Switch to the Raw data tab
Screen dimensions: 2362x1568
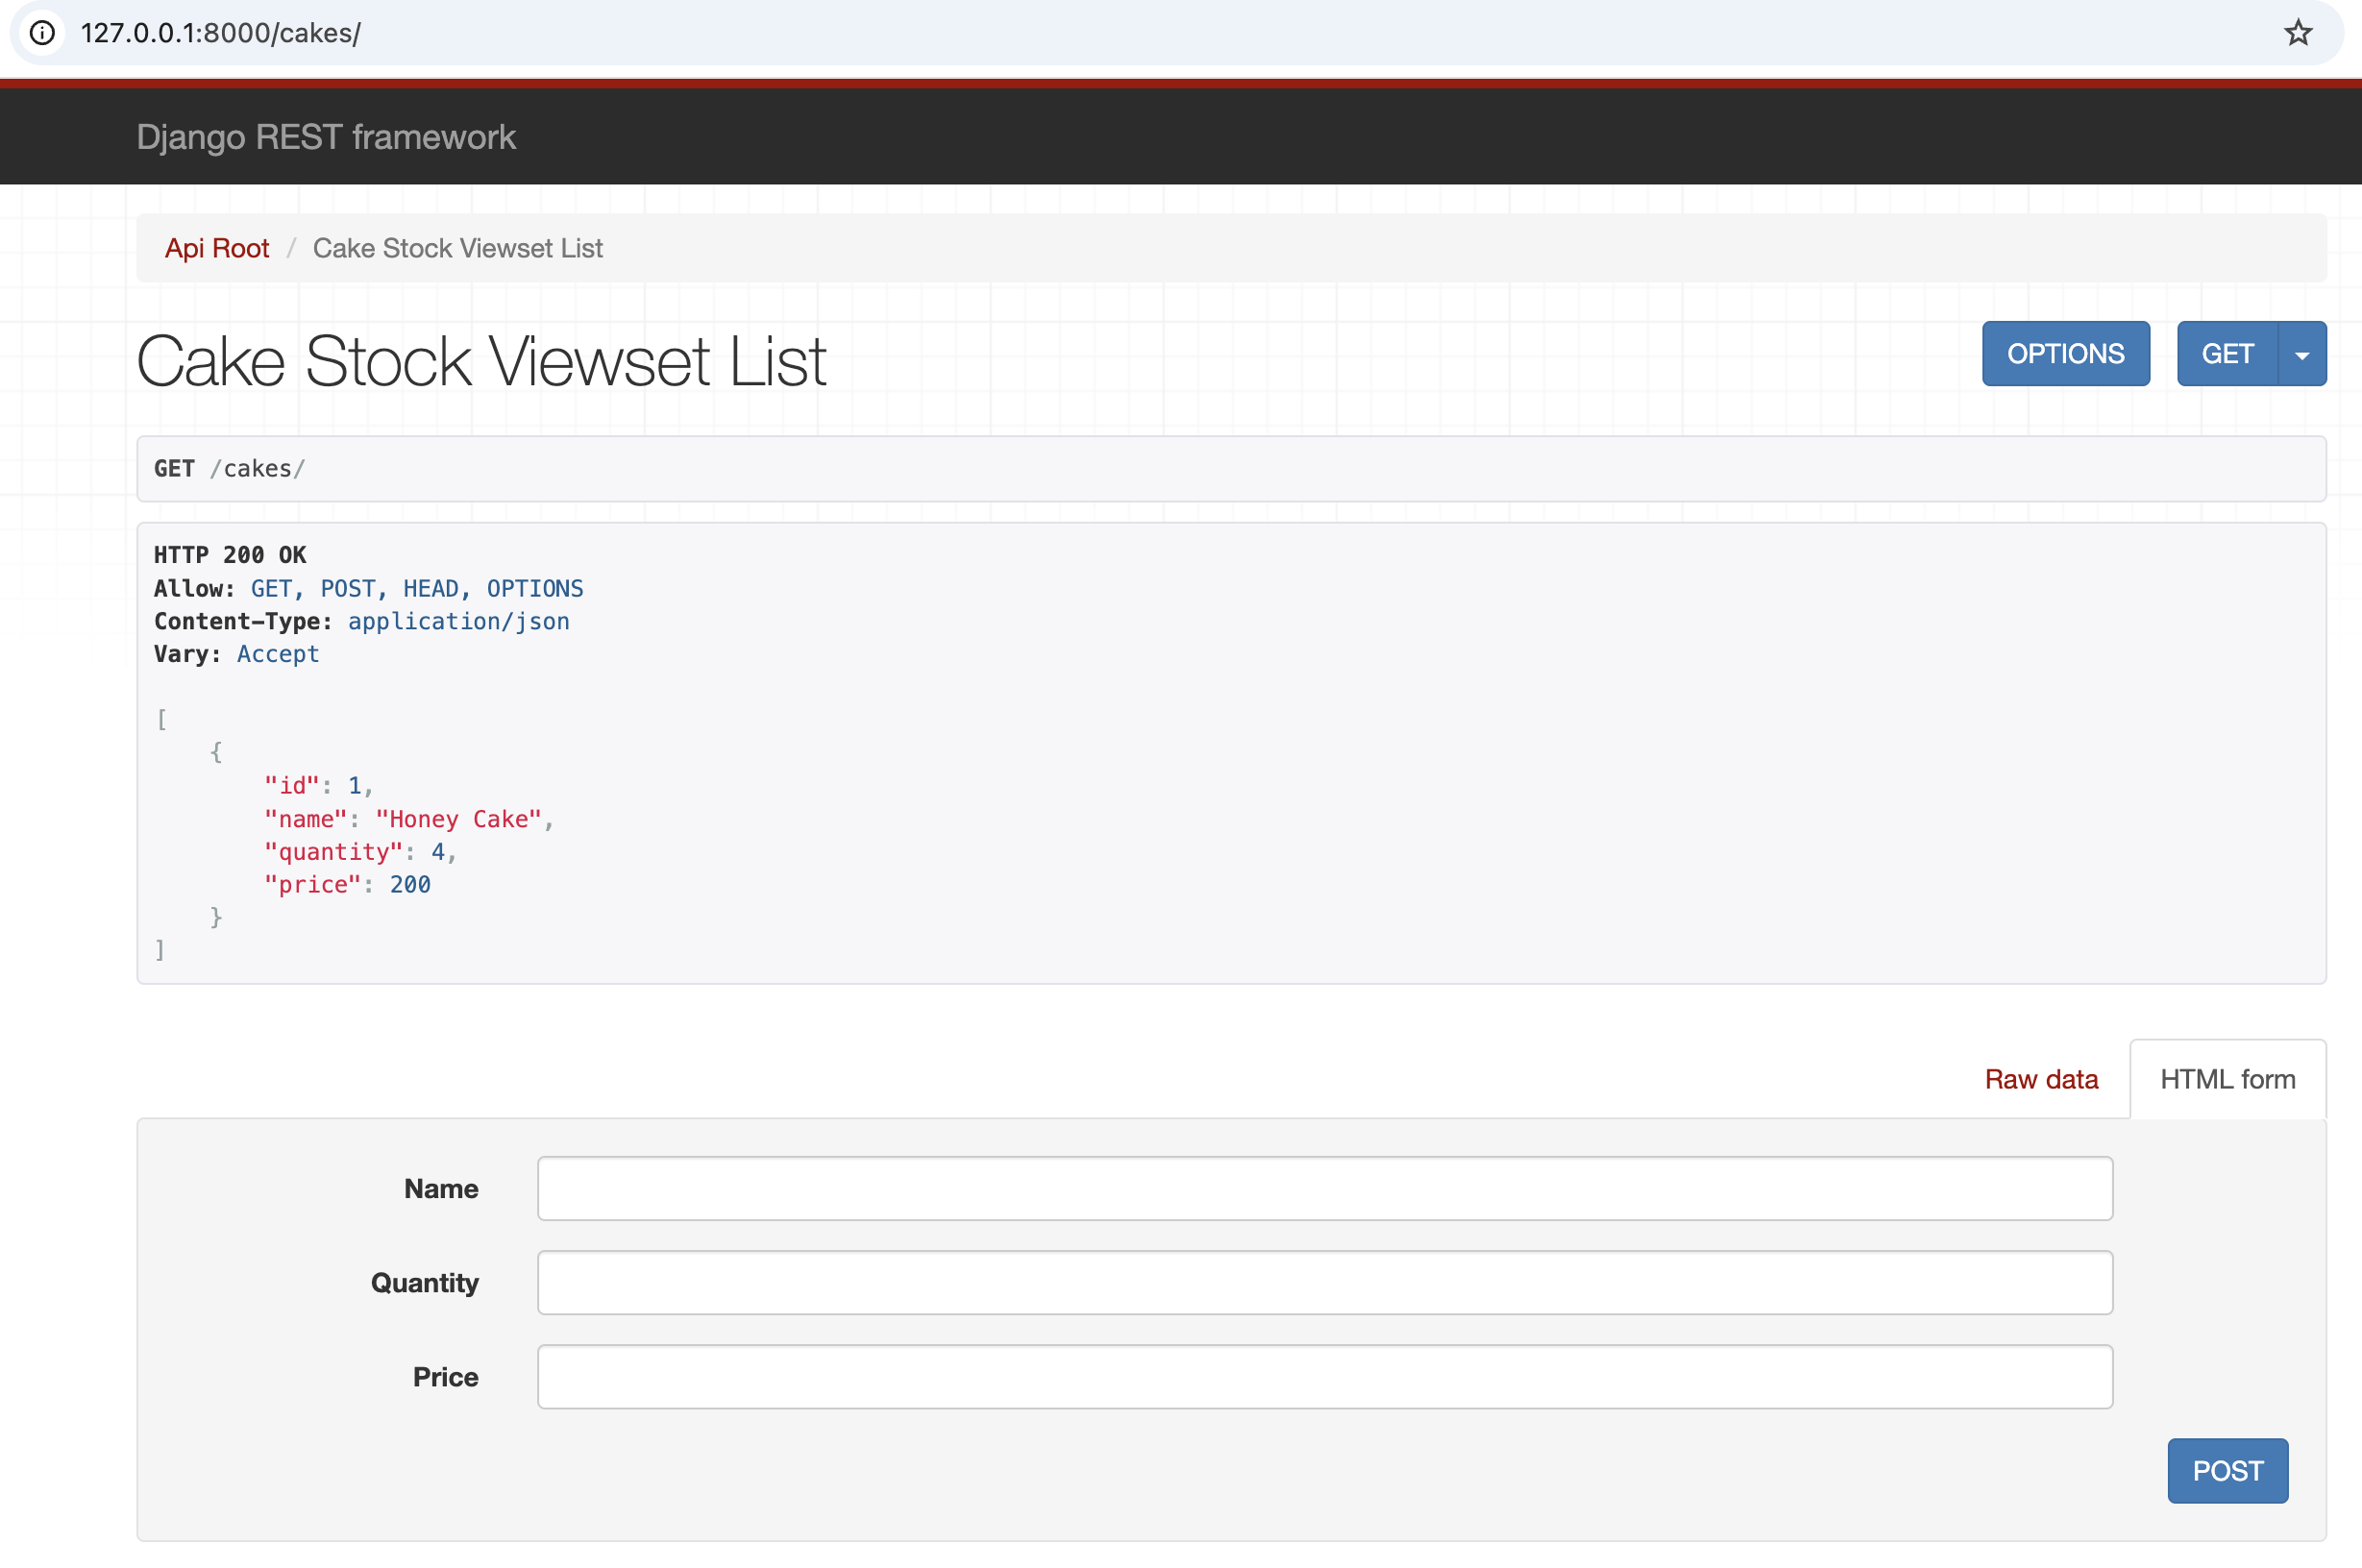2041,1079
